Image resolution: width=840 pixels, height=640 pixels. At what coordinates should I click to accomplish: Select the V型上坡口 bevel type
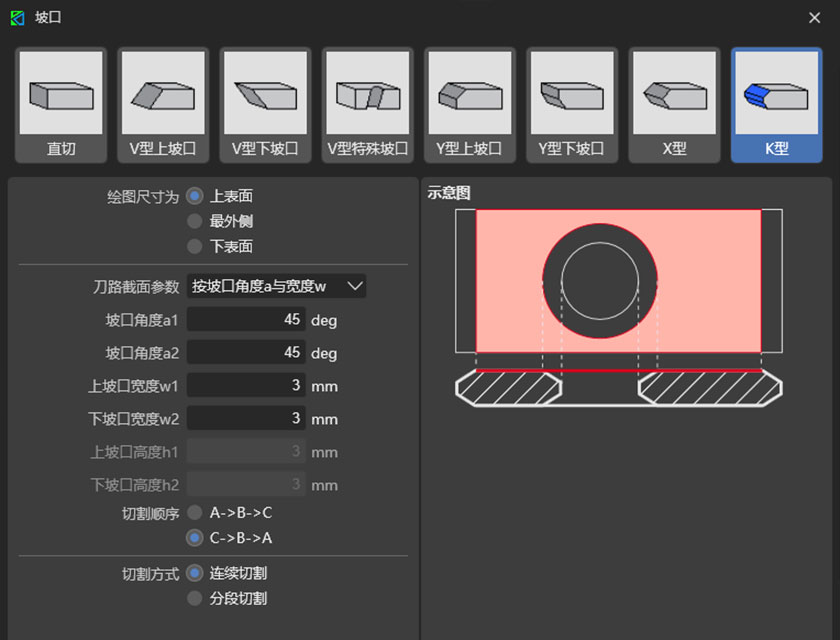pos(162,103)
